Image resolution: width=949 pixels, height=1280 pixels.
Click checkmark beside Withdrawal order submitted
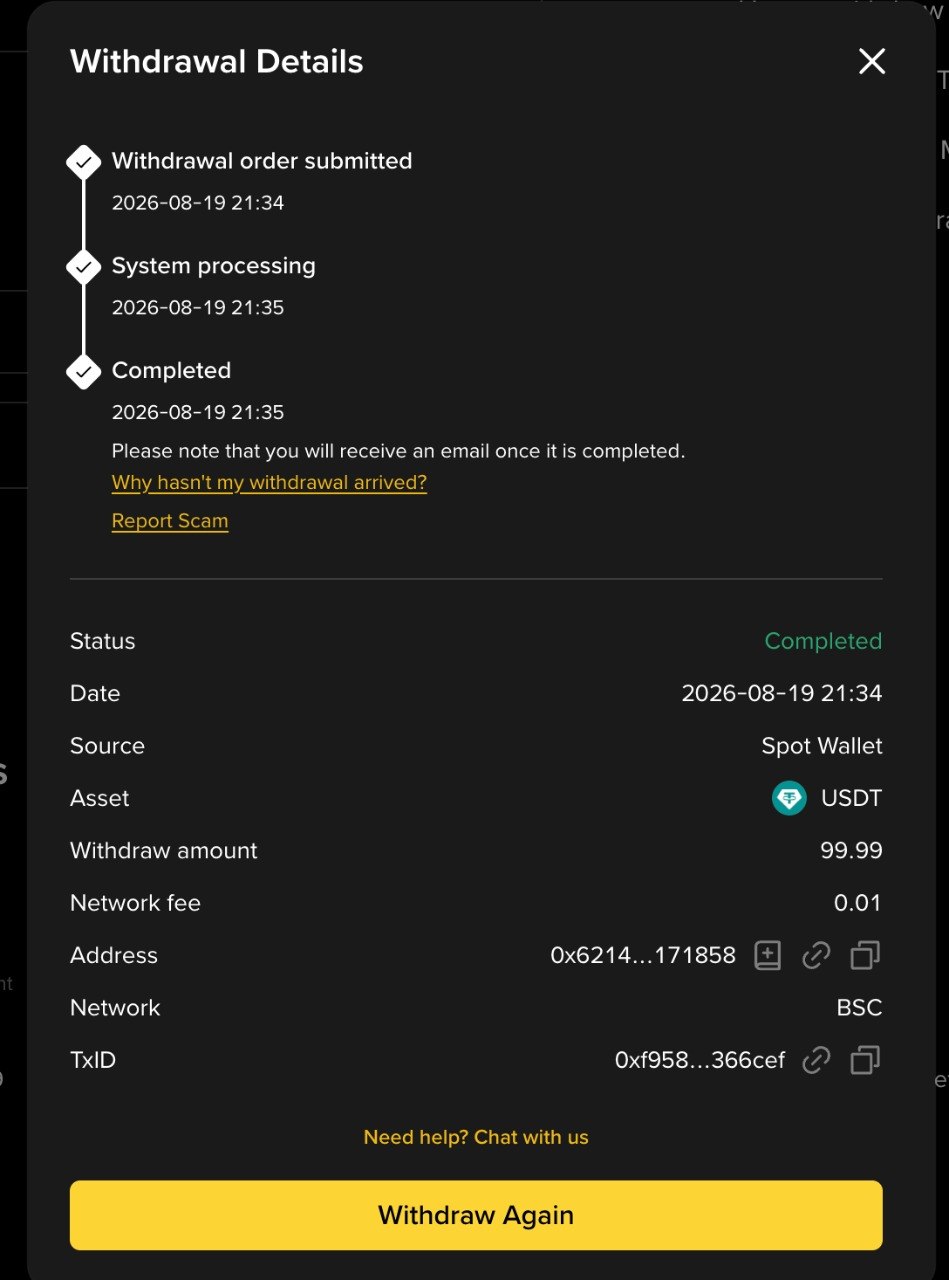pyautogui.click(x=84, y=162)
